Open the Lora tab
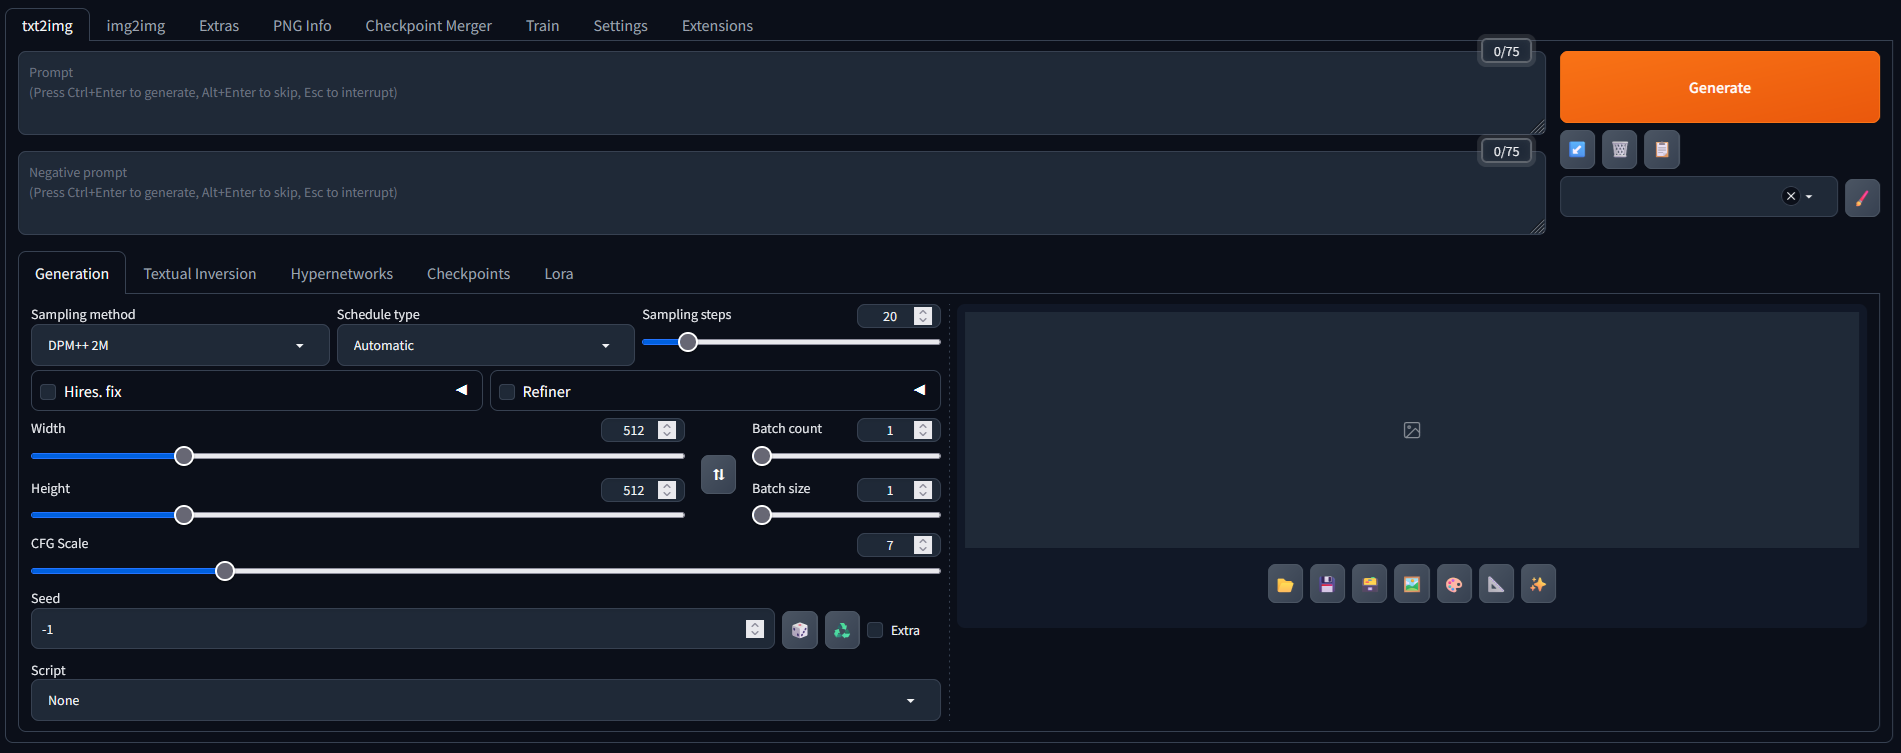The width and height of the screenshot is (1901, 753). (x=559, y=273)
